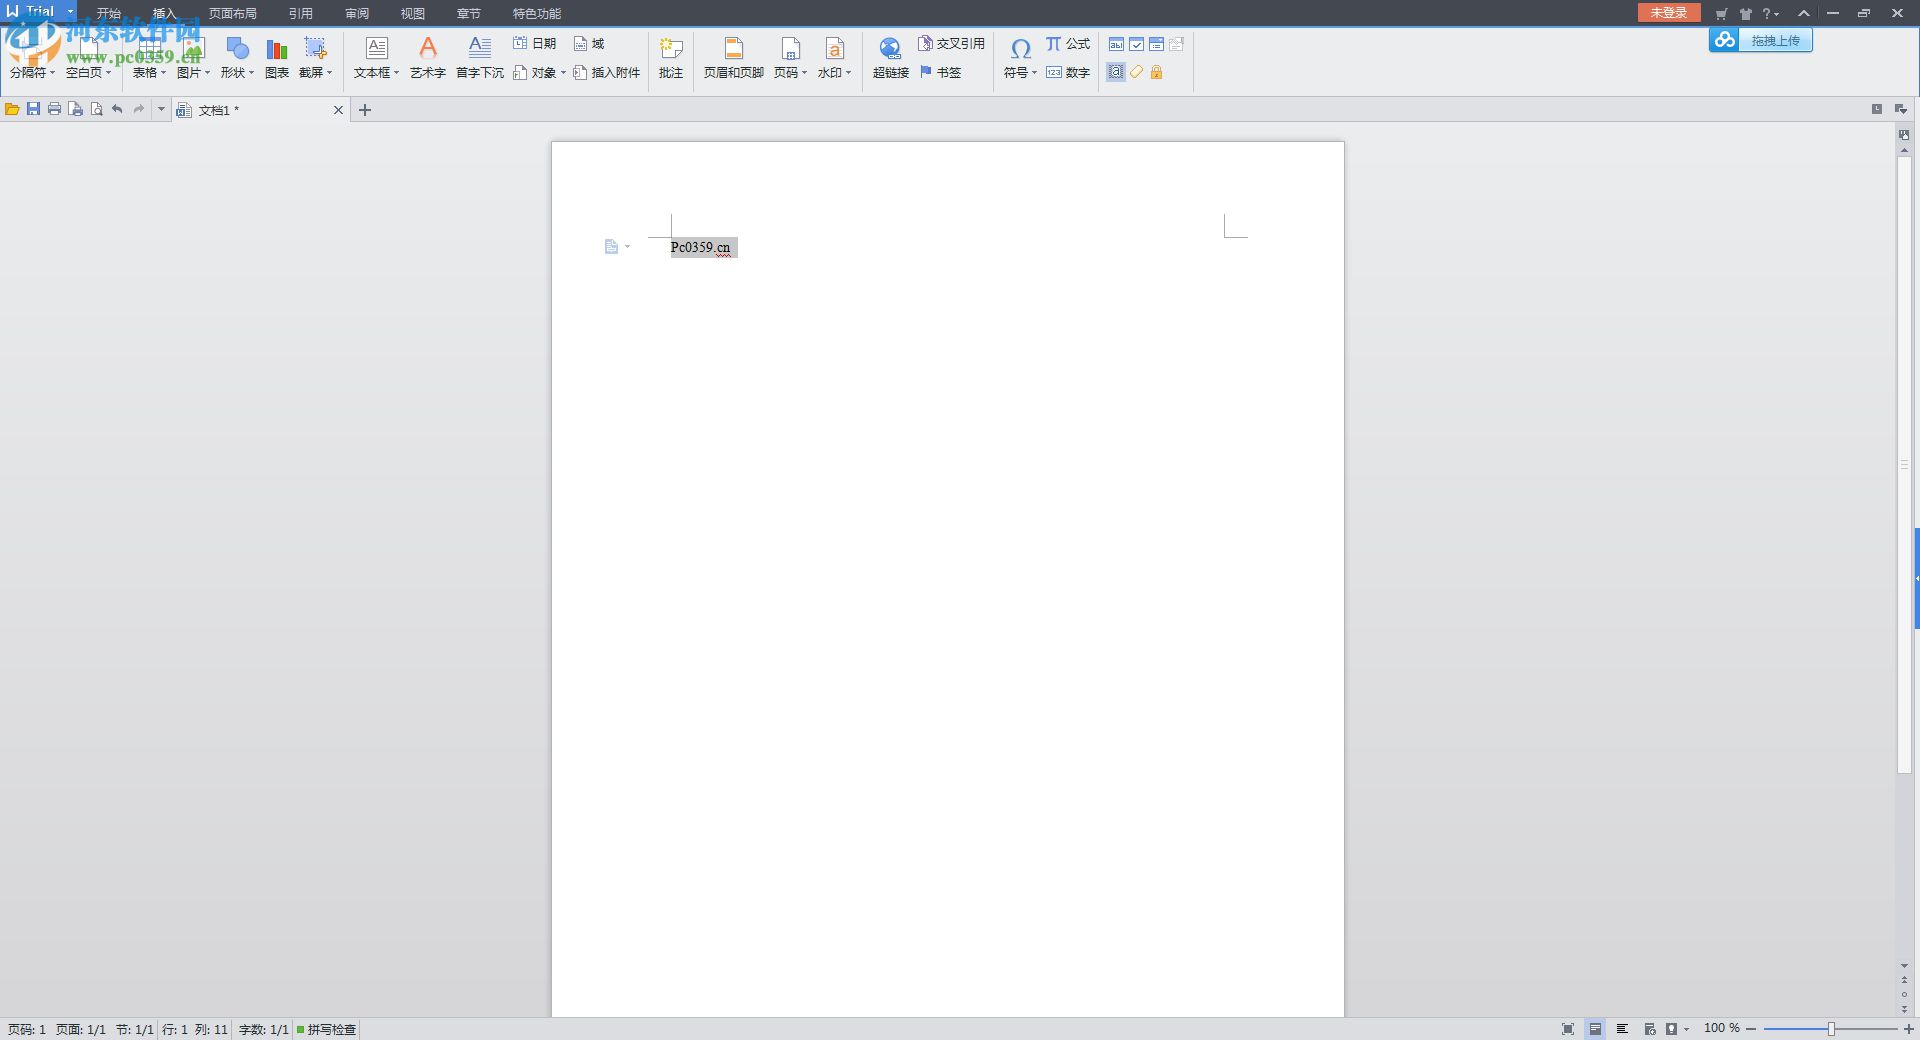Screen dimensions: 1920x1040
Task: Click the 拖拽上传 upload button
Action: point(1774,41)
